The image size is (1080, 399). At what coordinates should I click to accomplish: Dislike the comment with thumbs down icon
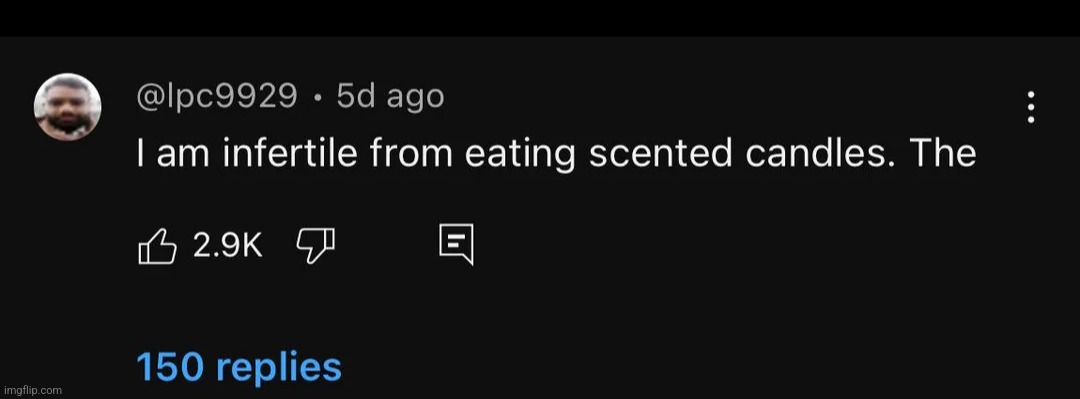click(x=315, y=246)
